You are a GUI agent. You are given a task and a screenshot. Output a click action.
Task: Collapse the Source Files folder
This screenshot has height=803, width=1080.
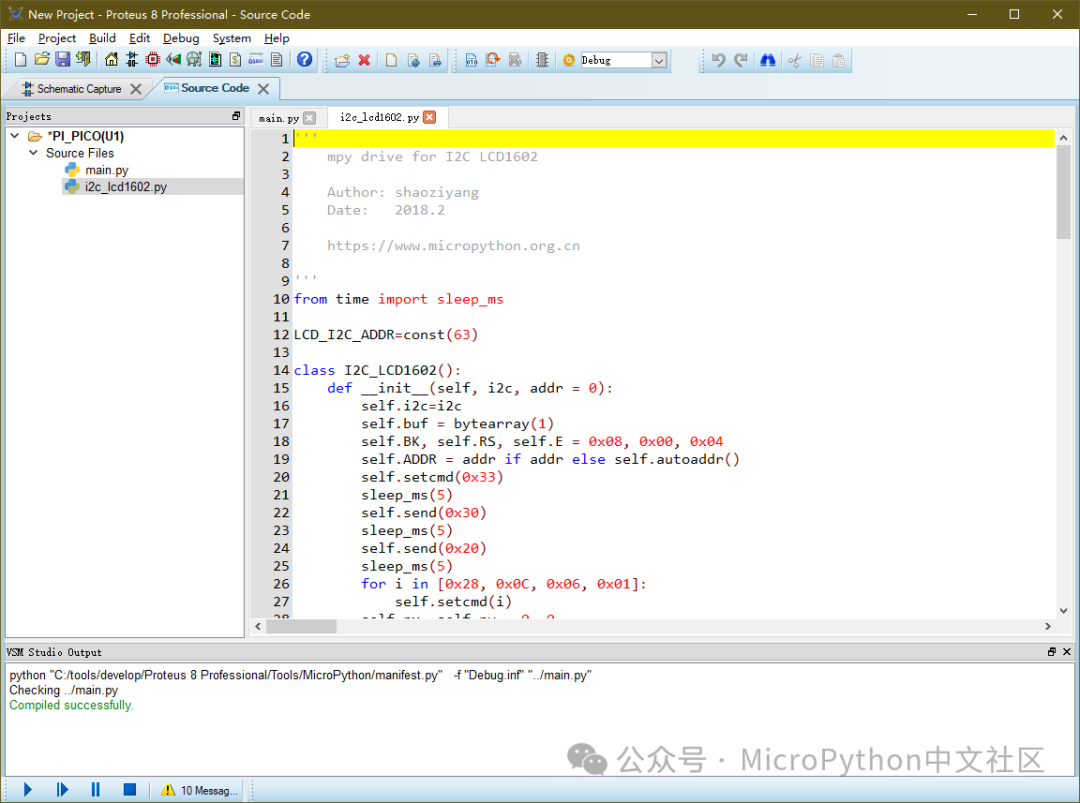33,152
